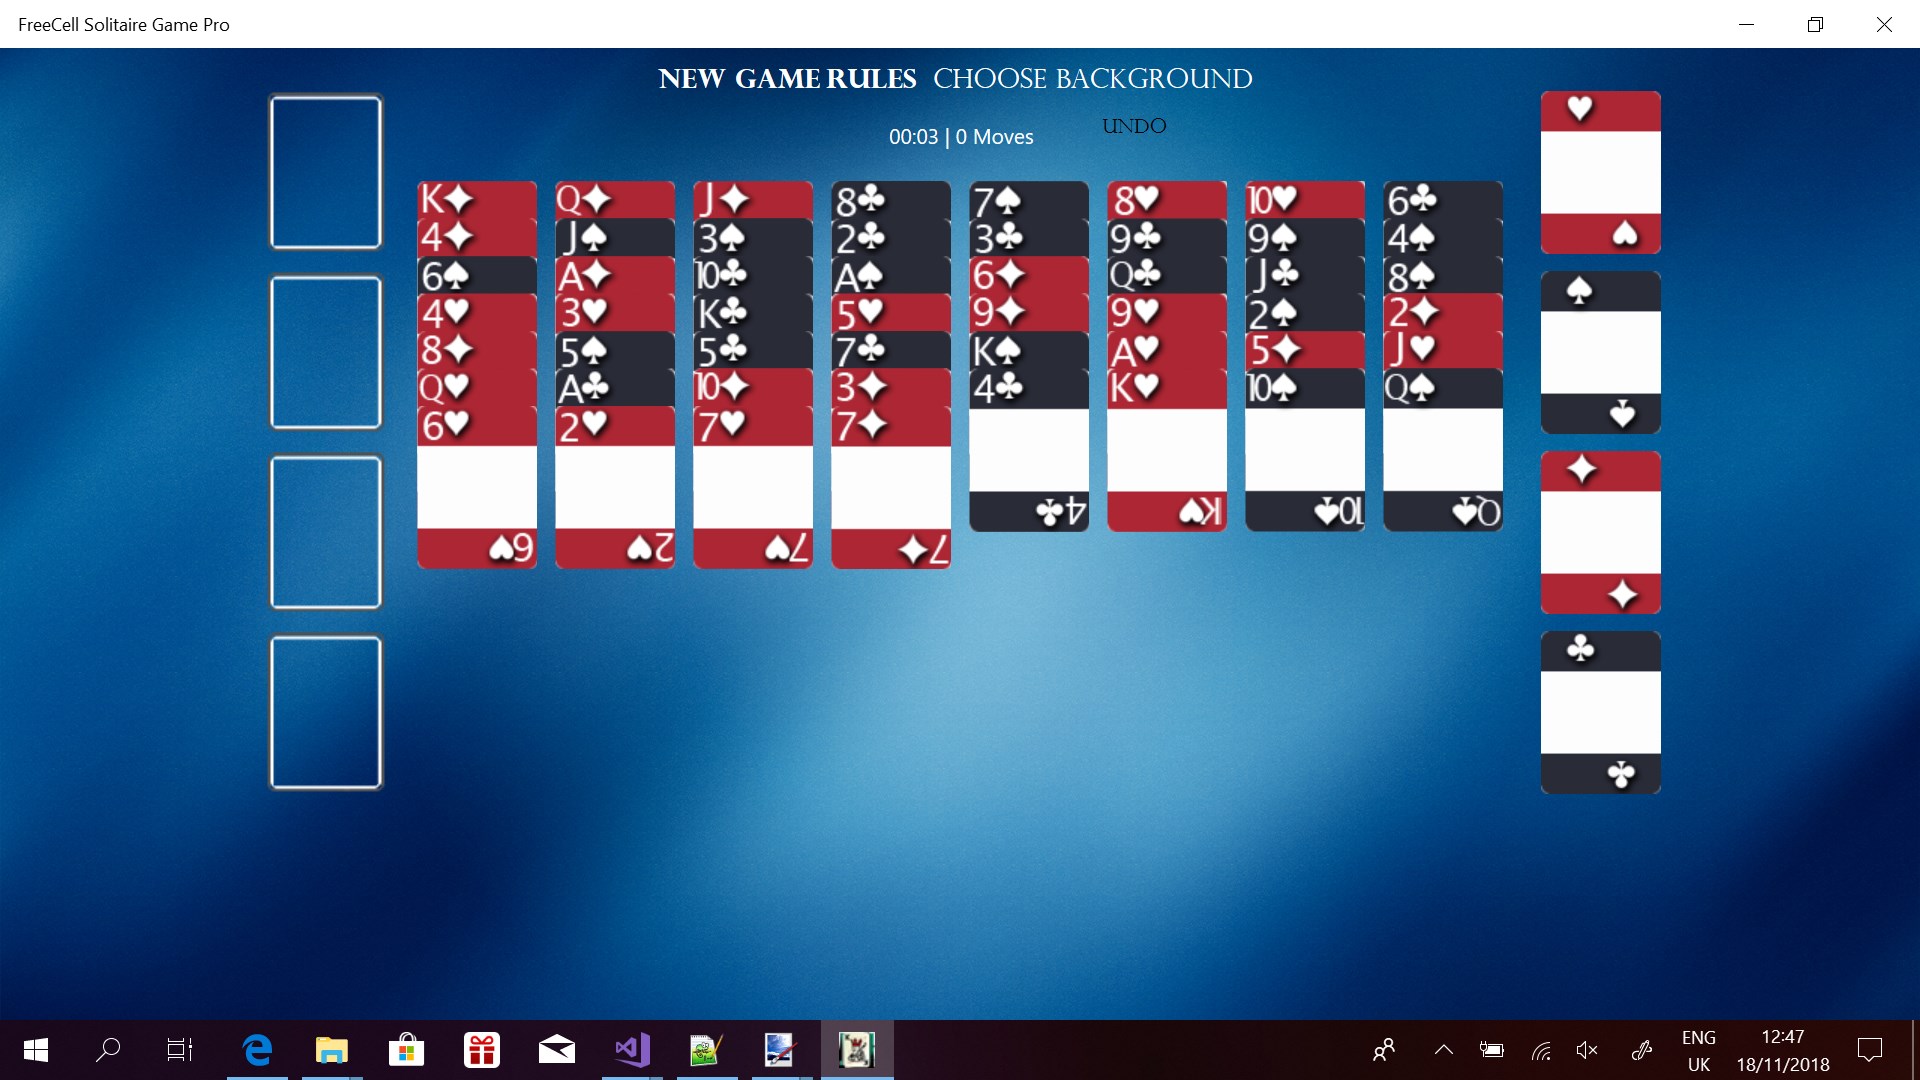The image size is (1920, 1080).
Task: Click the diamonds foundation pile
Action: (1600, 532)
